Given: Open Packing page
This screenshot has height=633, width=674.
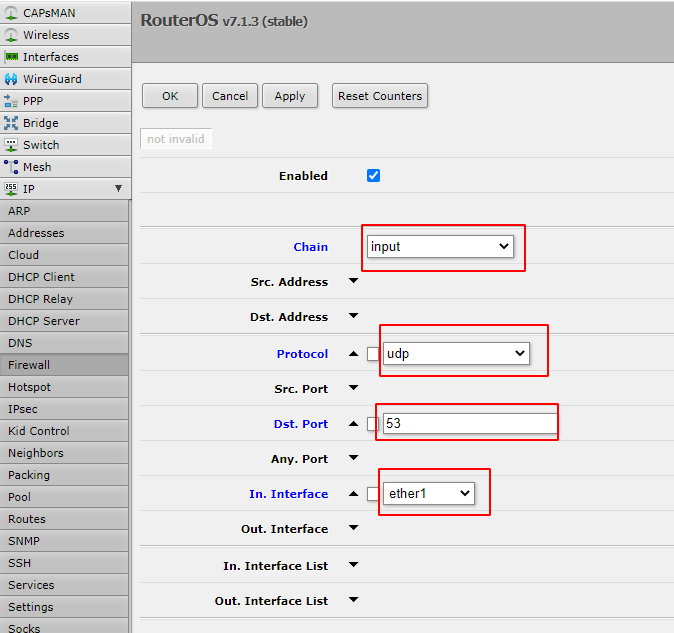Looking at the screenshot, I should [x=64, y=475].
